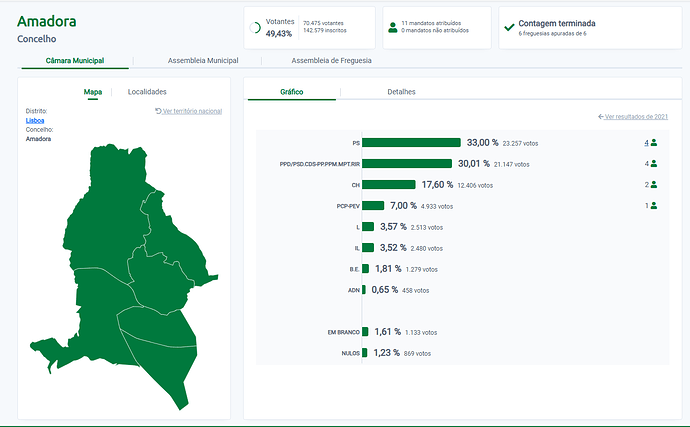This screenshot has height=427, width=690.
Task: Click the Contagem terminada checkmark icon
Action: click(x=509, y=27)
